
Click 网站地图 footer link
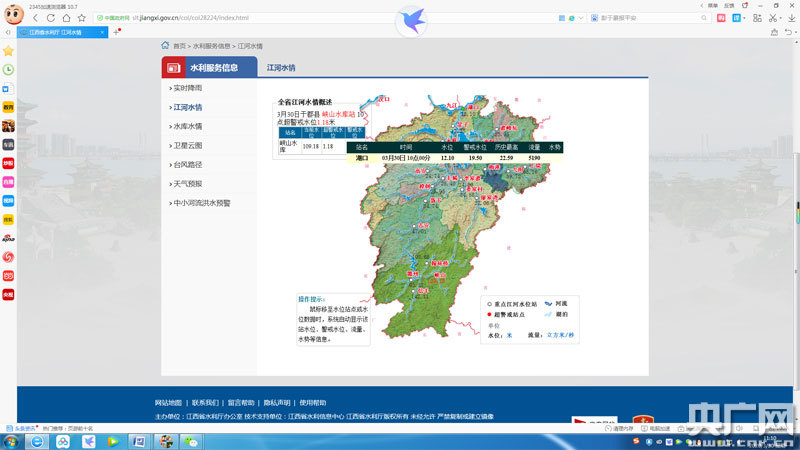point(168,403)
